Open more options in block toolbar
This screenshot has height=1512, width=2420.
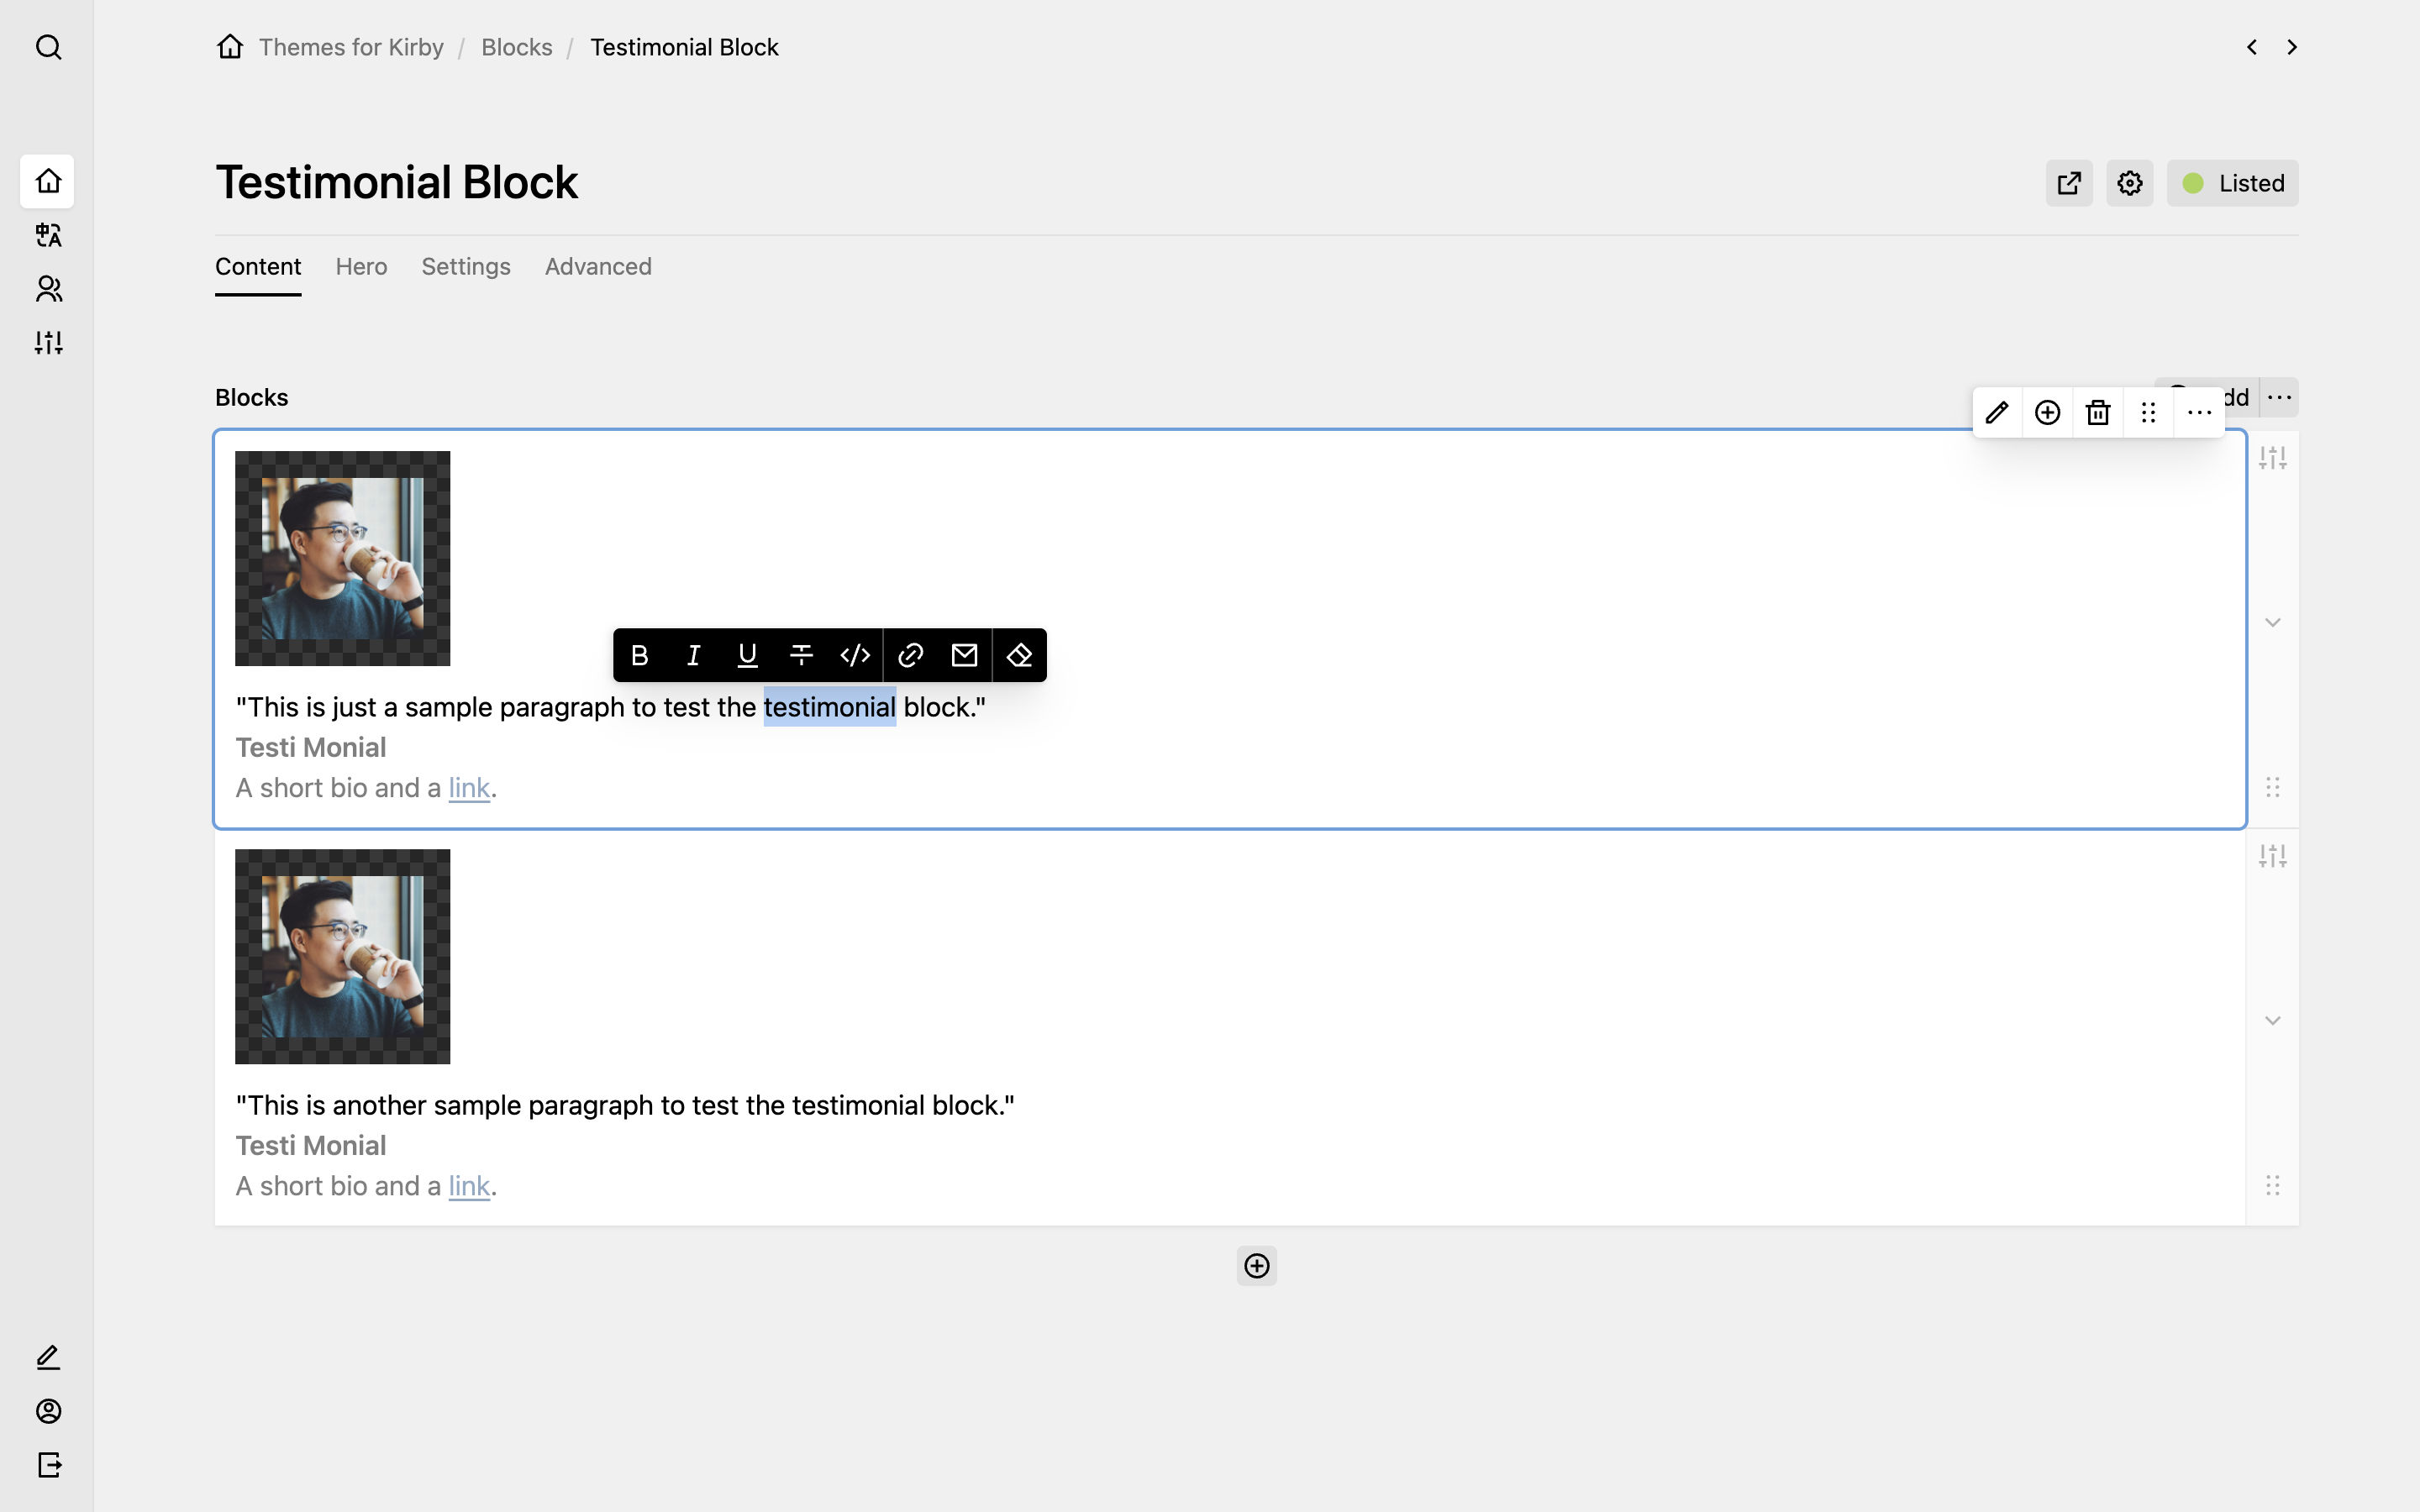(2199, 412)
